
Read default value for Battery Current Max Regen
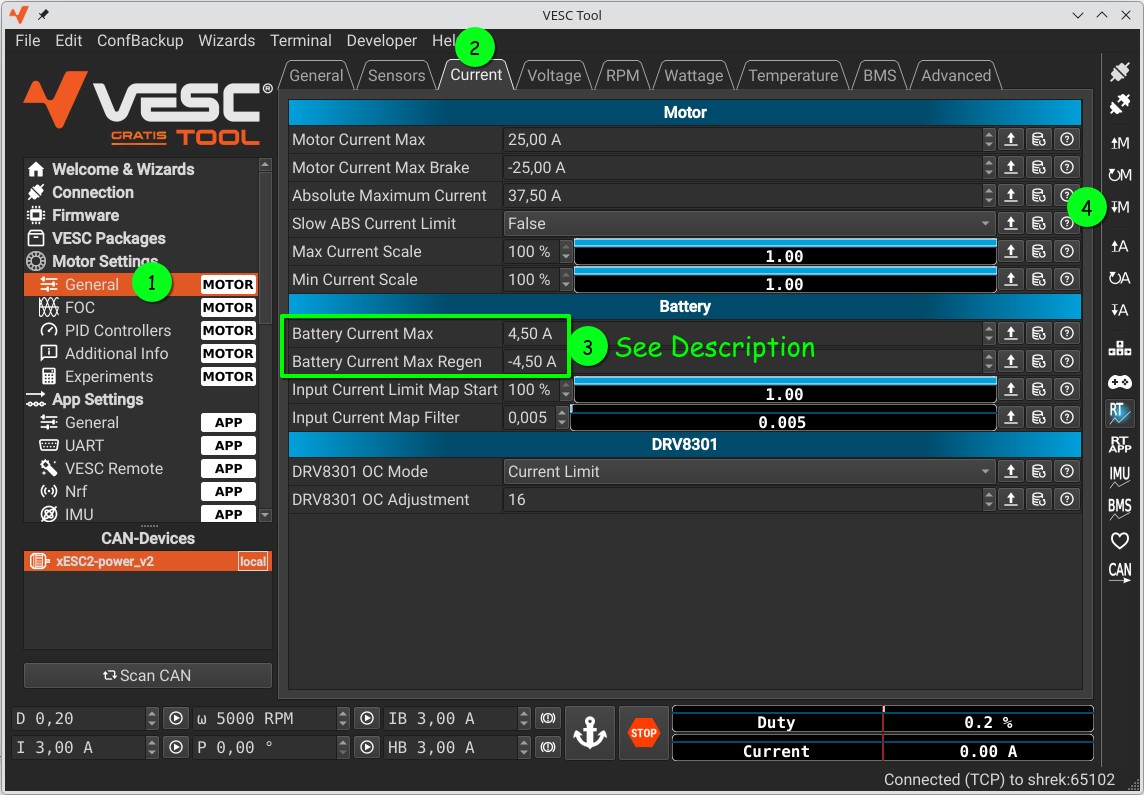click(1038, 362)
